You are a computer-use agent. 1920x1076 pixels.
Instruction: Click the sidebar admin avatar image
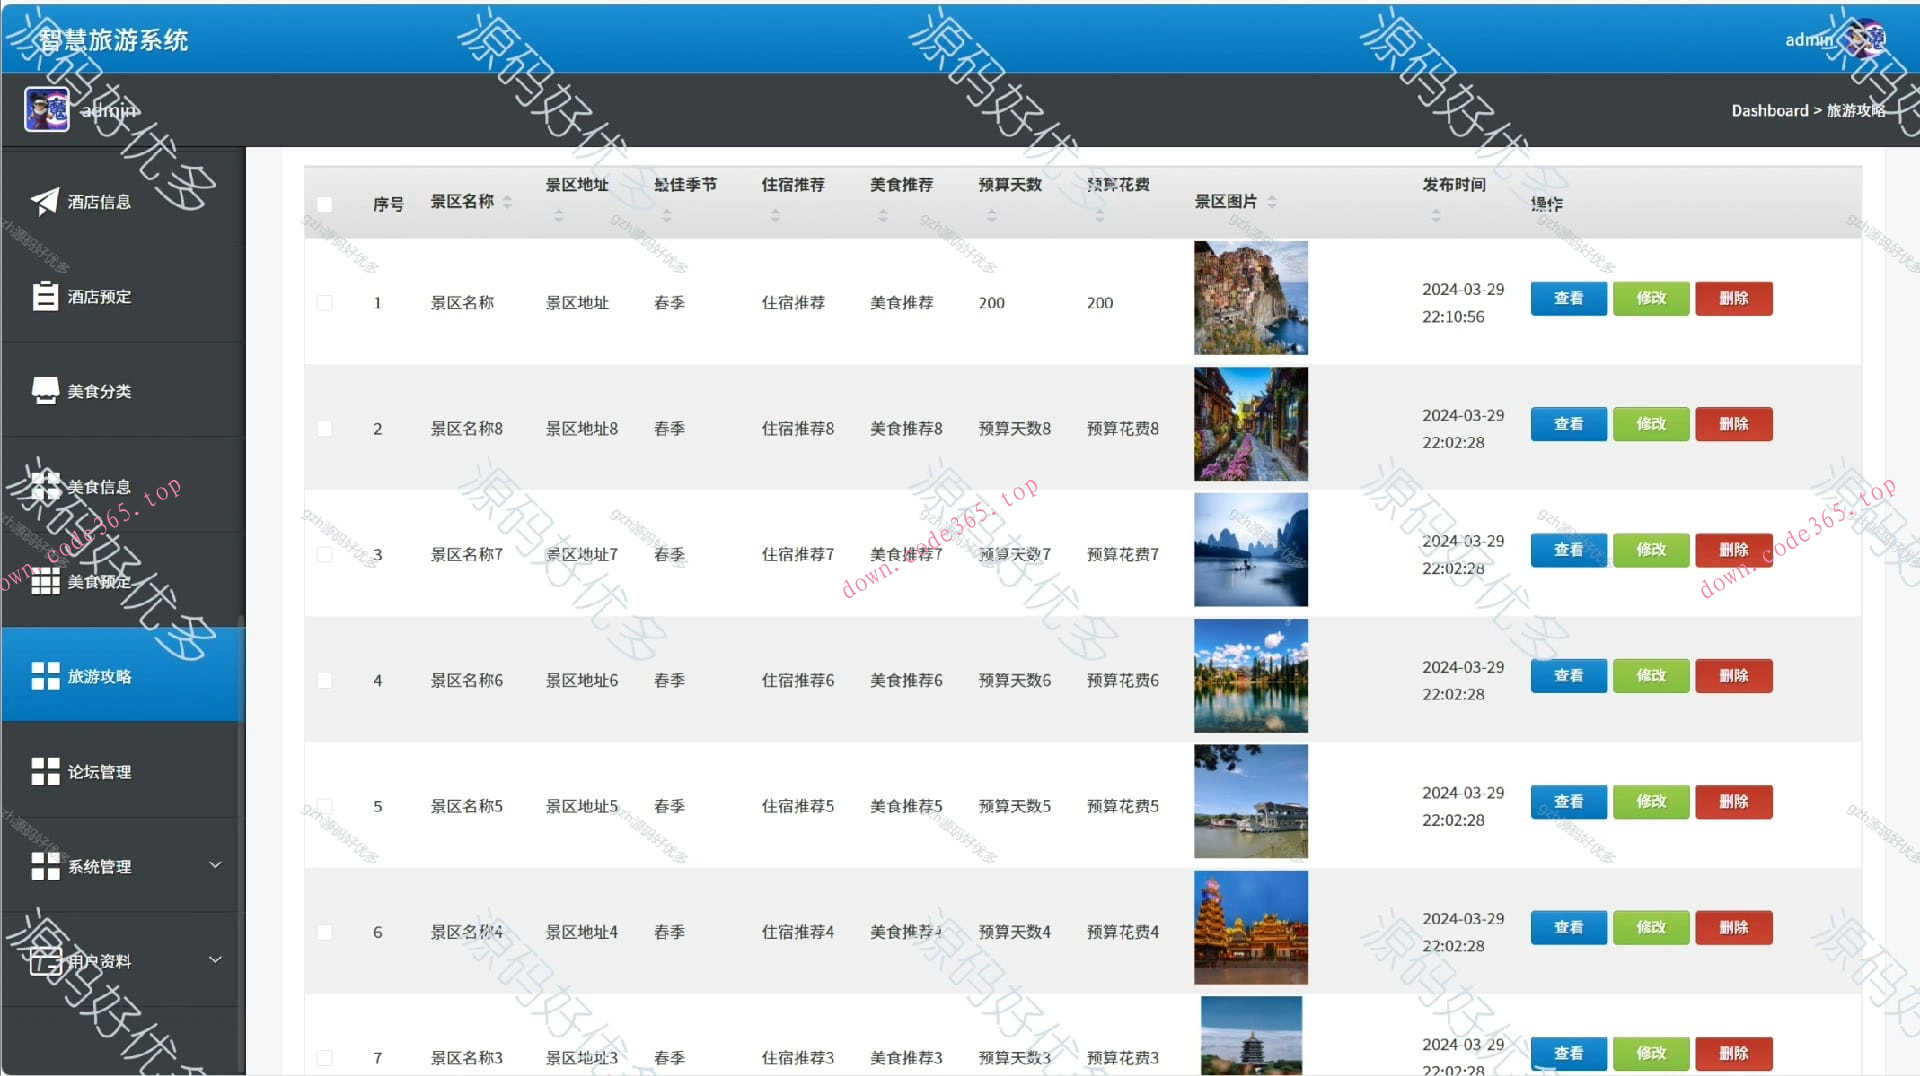pos(46,109)
